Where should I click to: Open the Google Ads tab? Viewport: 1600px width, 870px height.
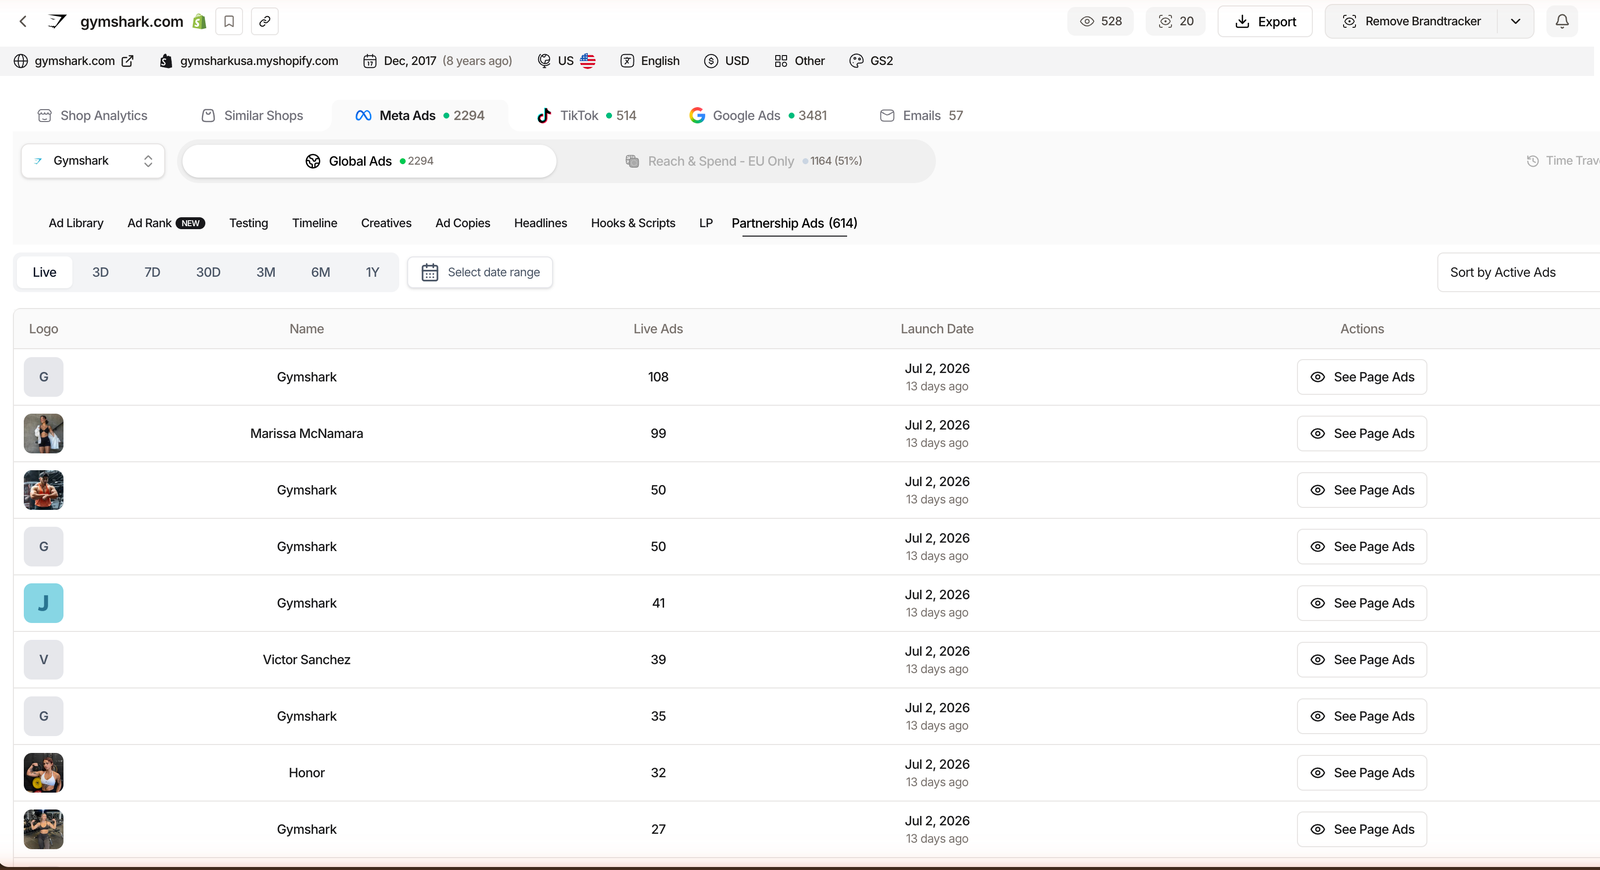pos(758,116)
